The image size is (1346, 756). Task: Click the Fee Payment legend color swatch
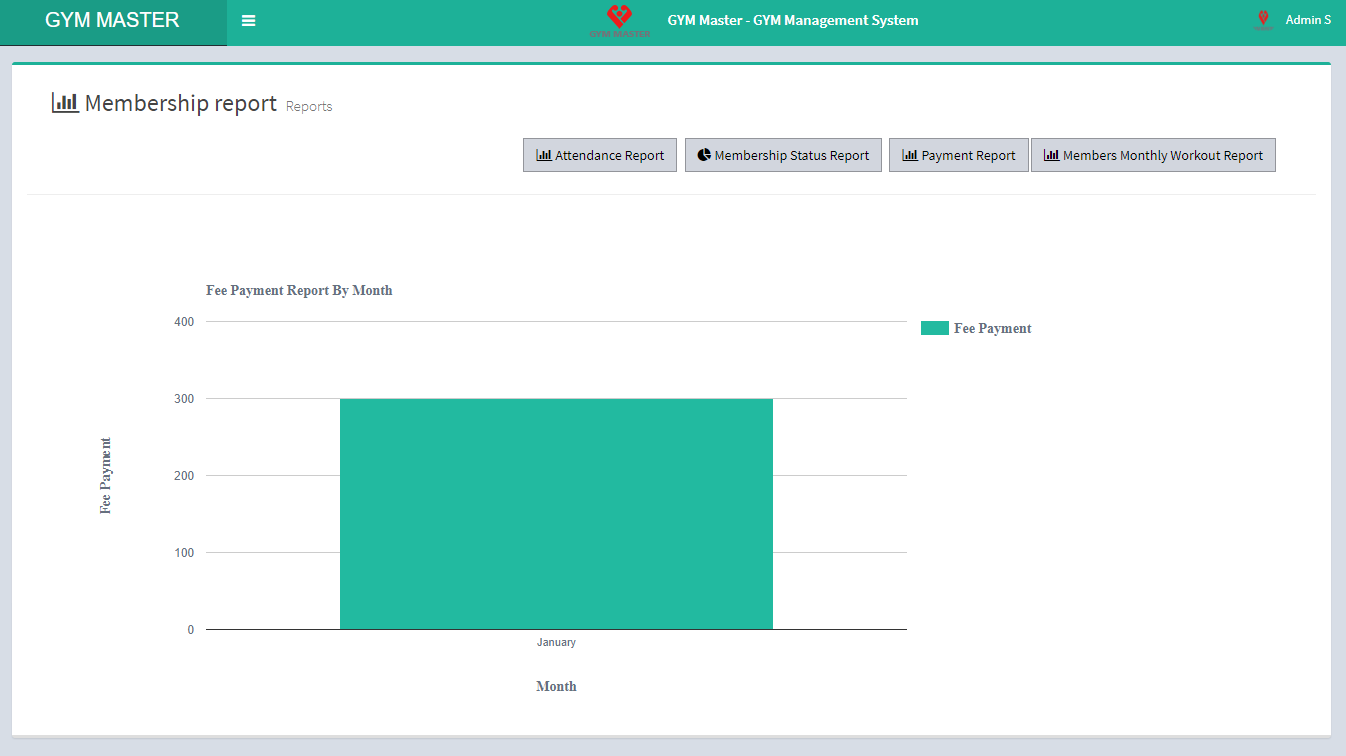click(x=934, y=328)
